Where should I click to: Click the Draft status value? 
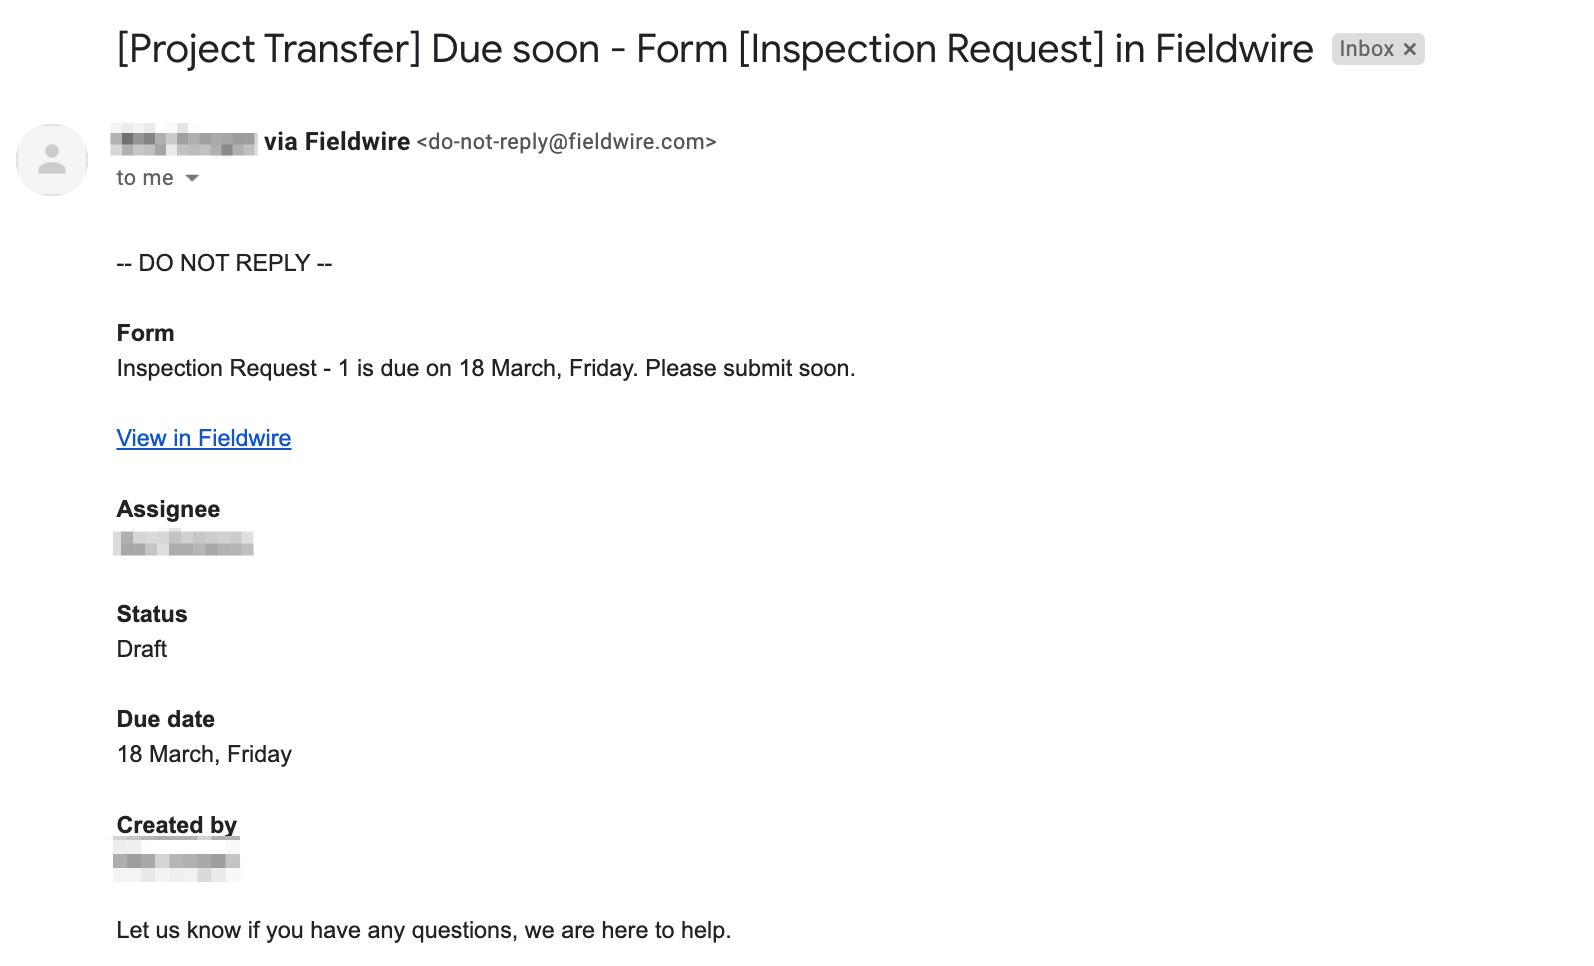[x=142, y=649]
